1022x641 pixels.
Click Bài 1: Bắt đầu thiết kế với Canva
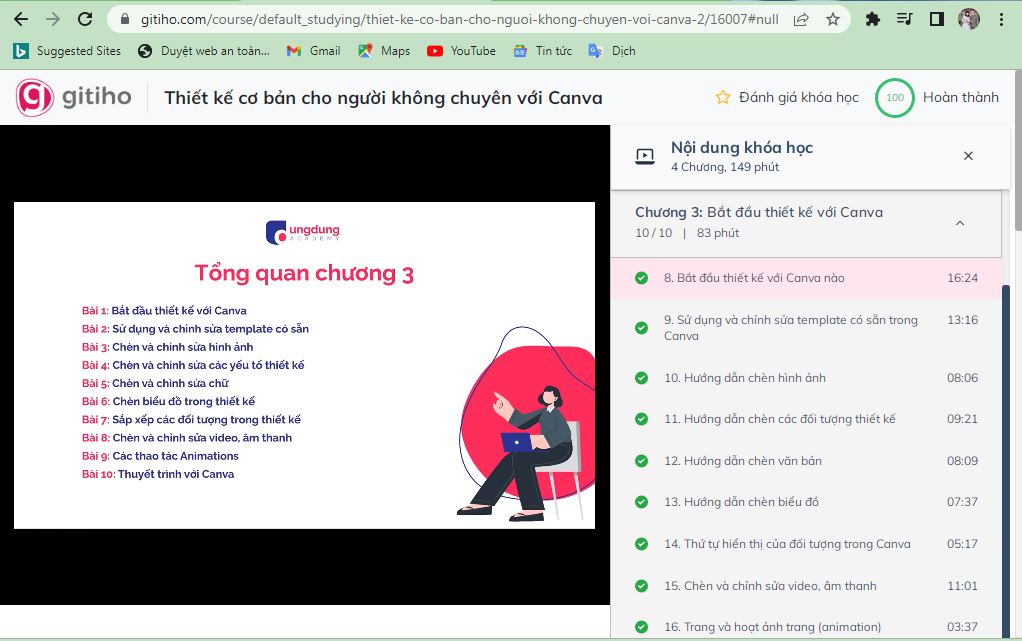[x=164, y=310]
